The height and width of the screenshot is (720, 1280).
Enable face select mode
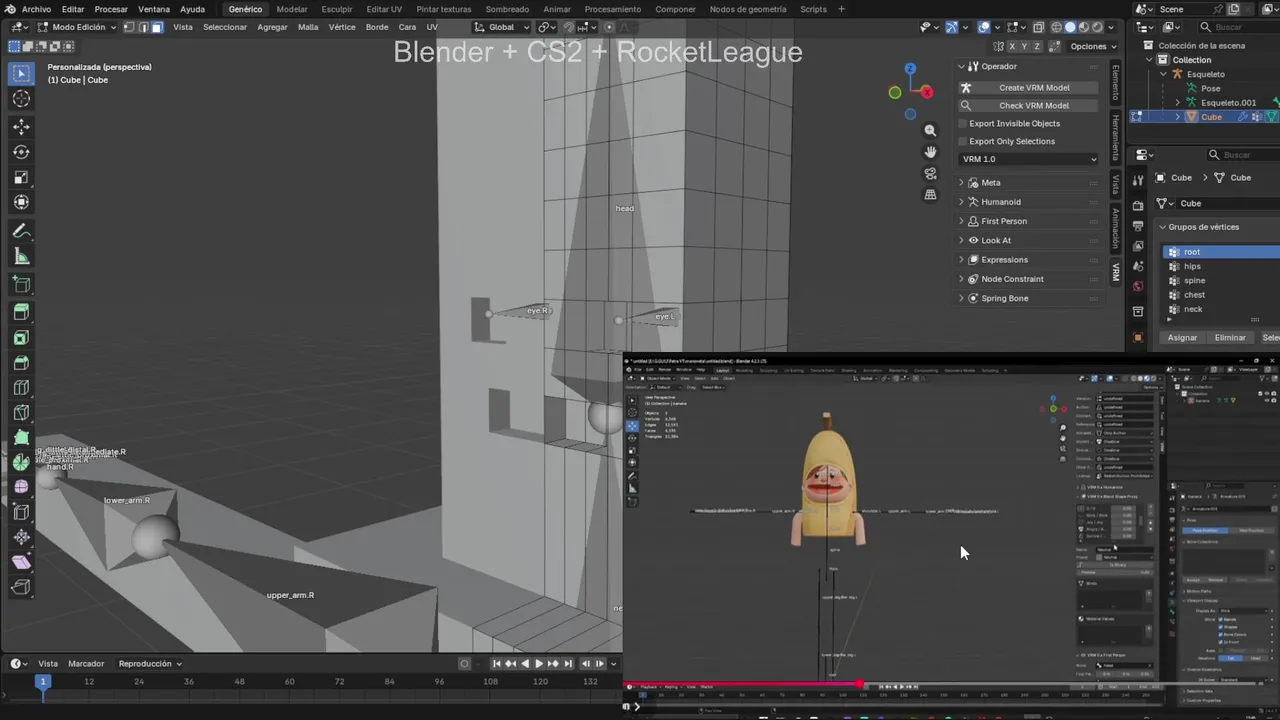pyautogui.click(x=157, y=27)
